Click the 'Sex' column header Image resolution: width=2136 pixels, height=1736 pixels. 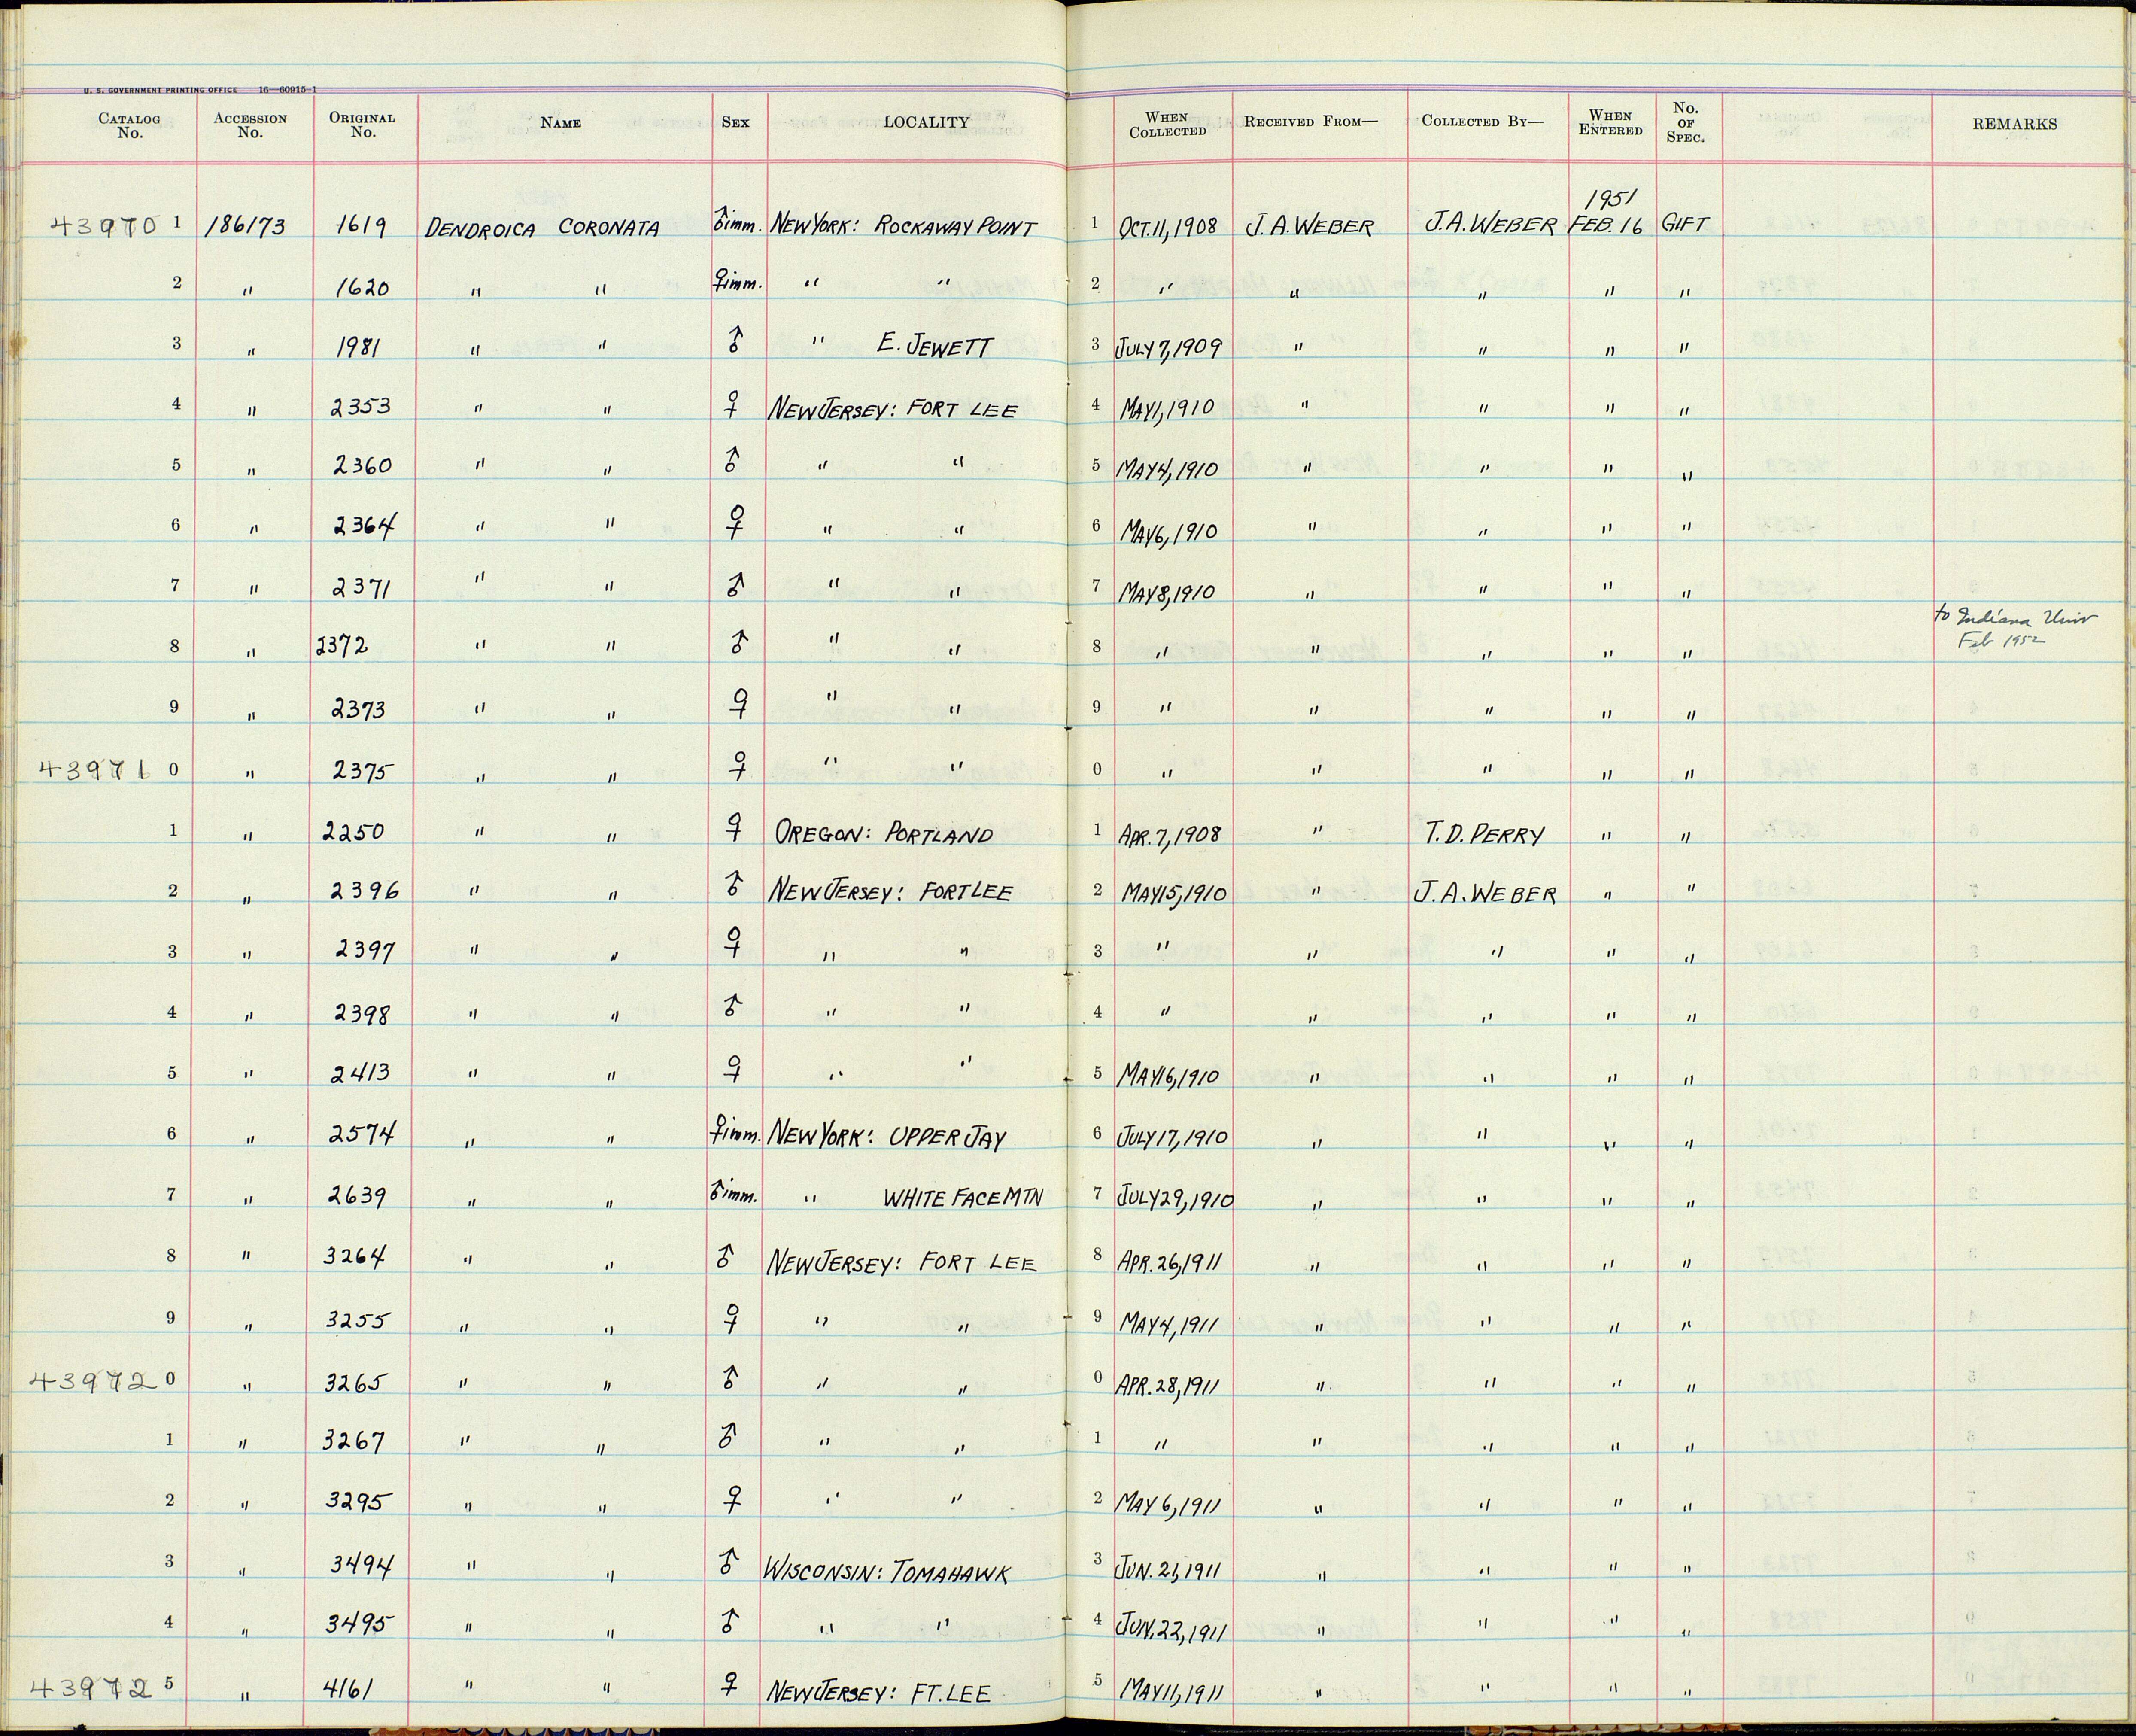point(735,123)
